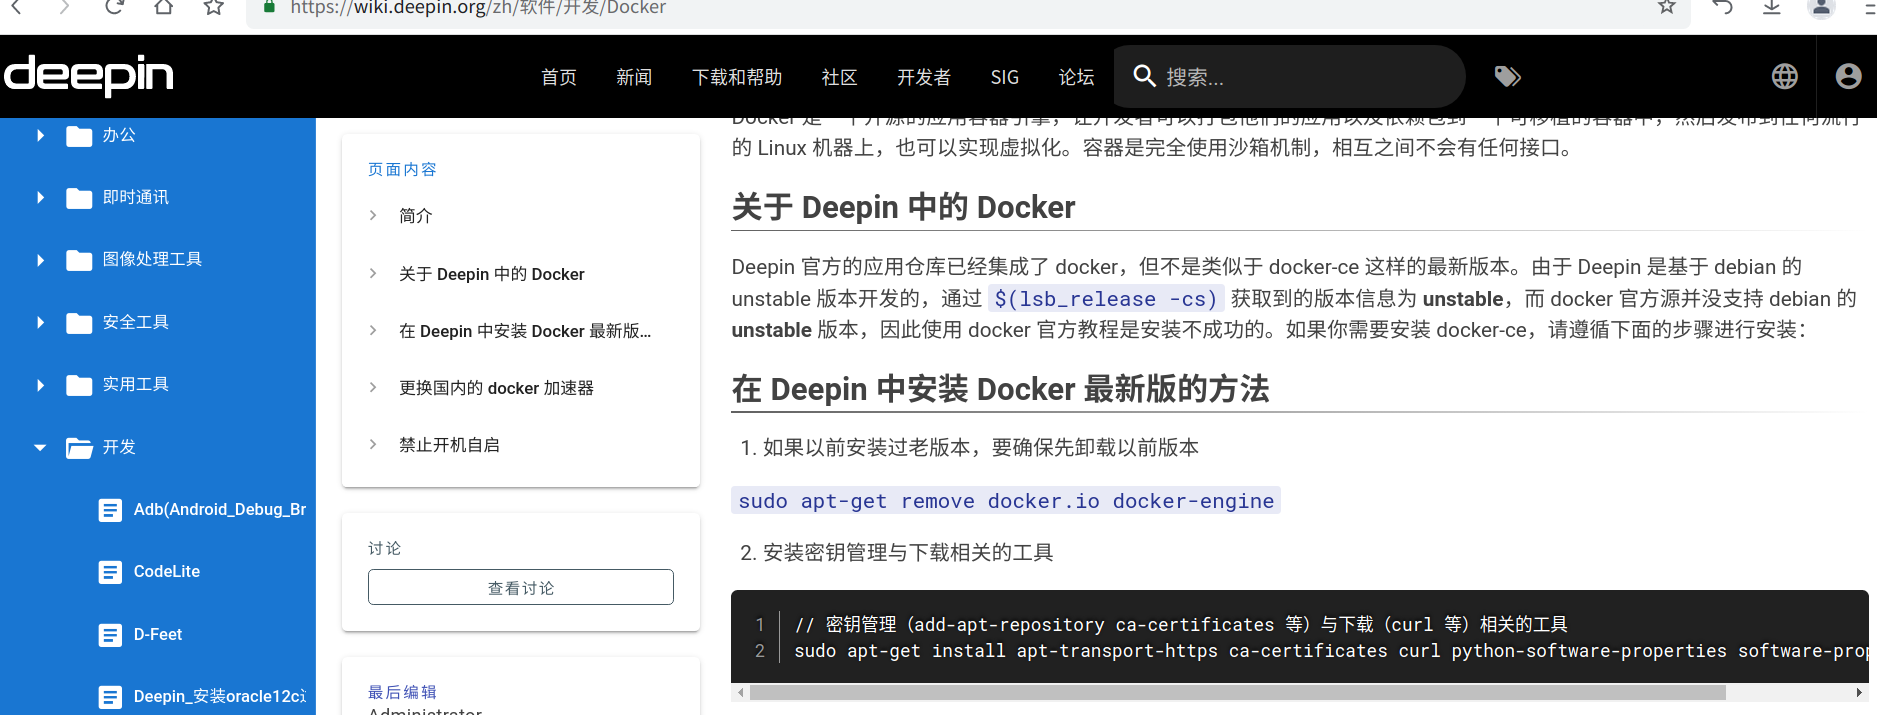Image resolution: width=1877 pixels, height=715 pixels.
Task: Collapse the 开发 tree arrow
Action: [x=40, y=447]
